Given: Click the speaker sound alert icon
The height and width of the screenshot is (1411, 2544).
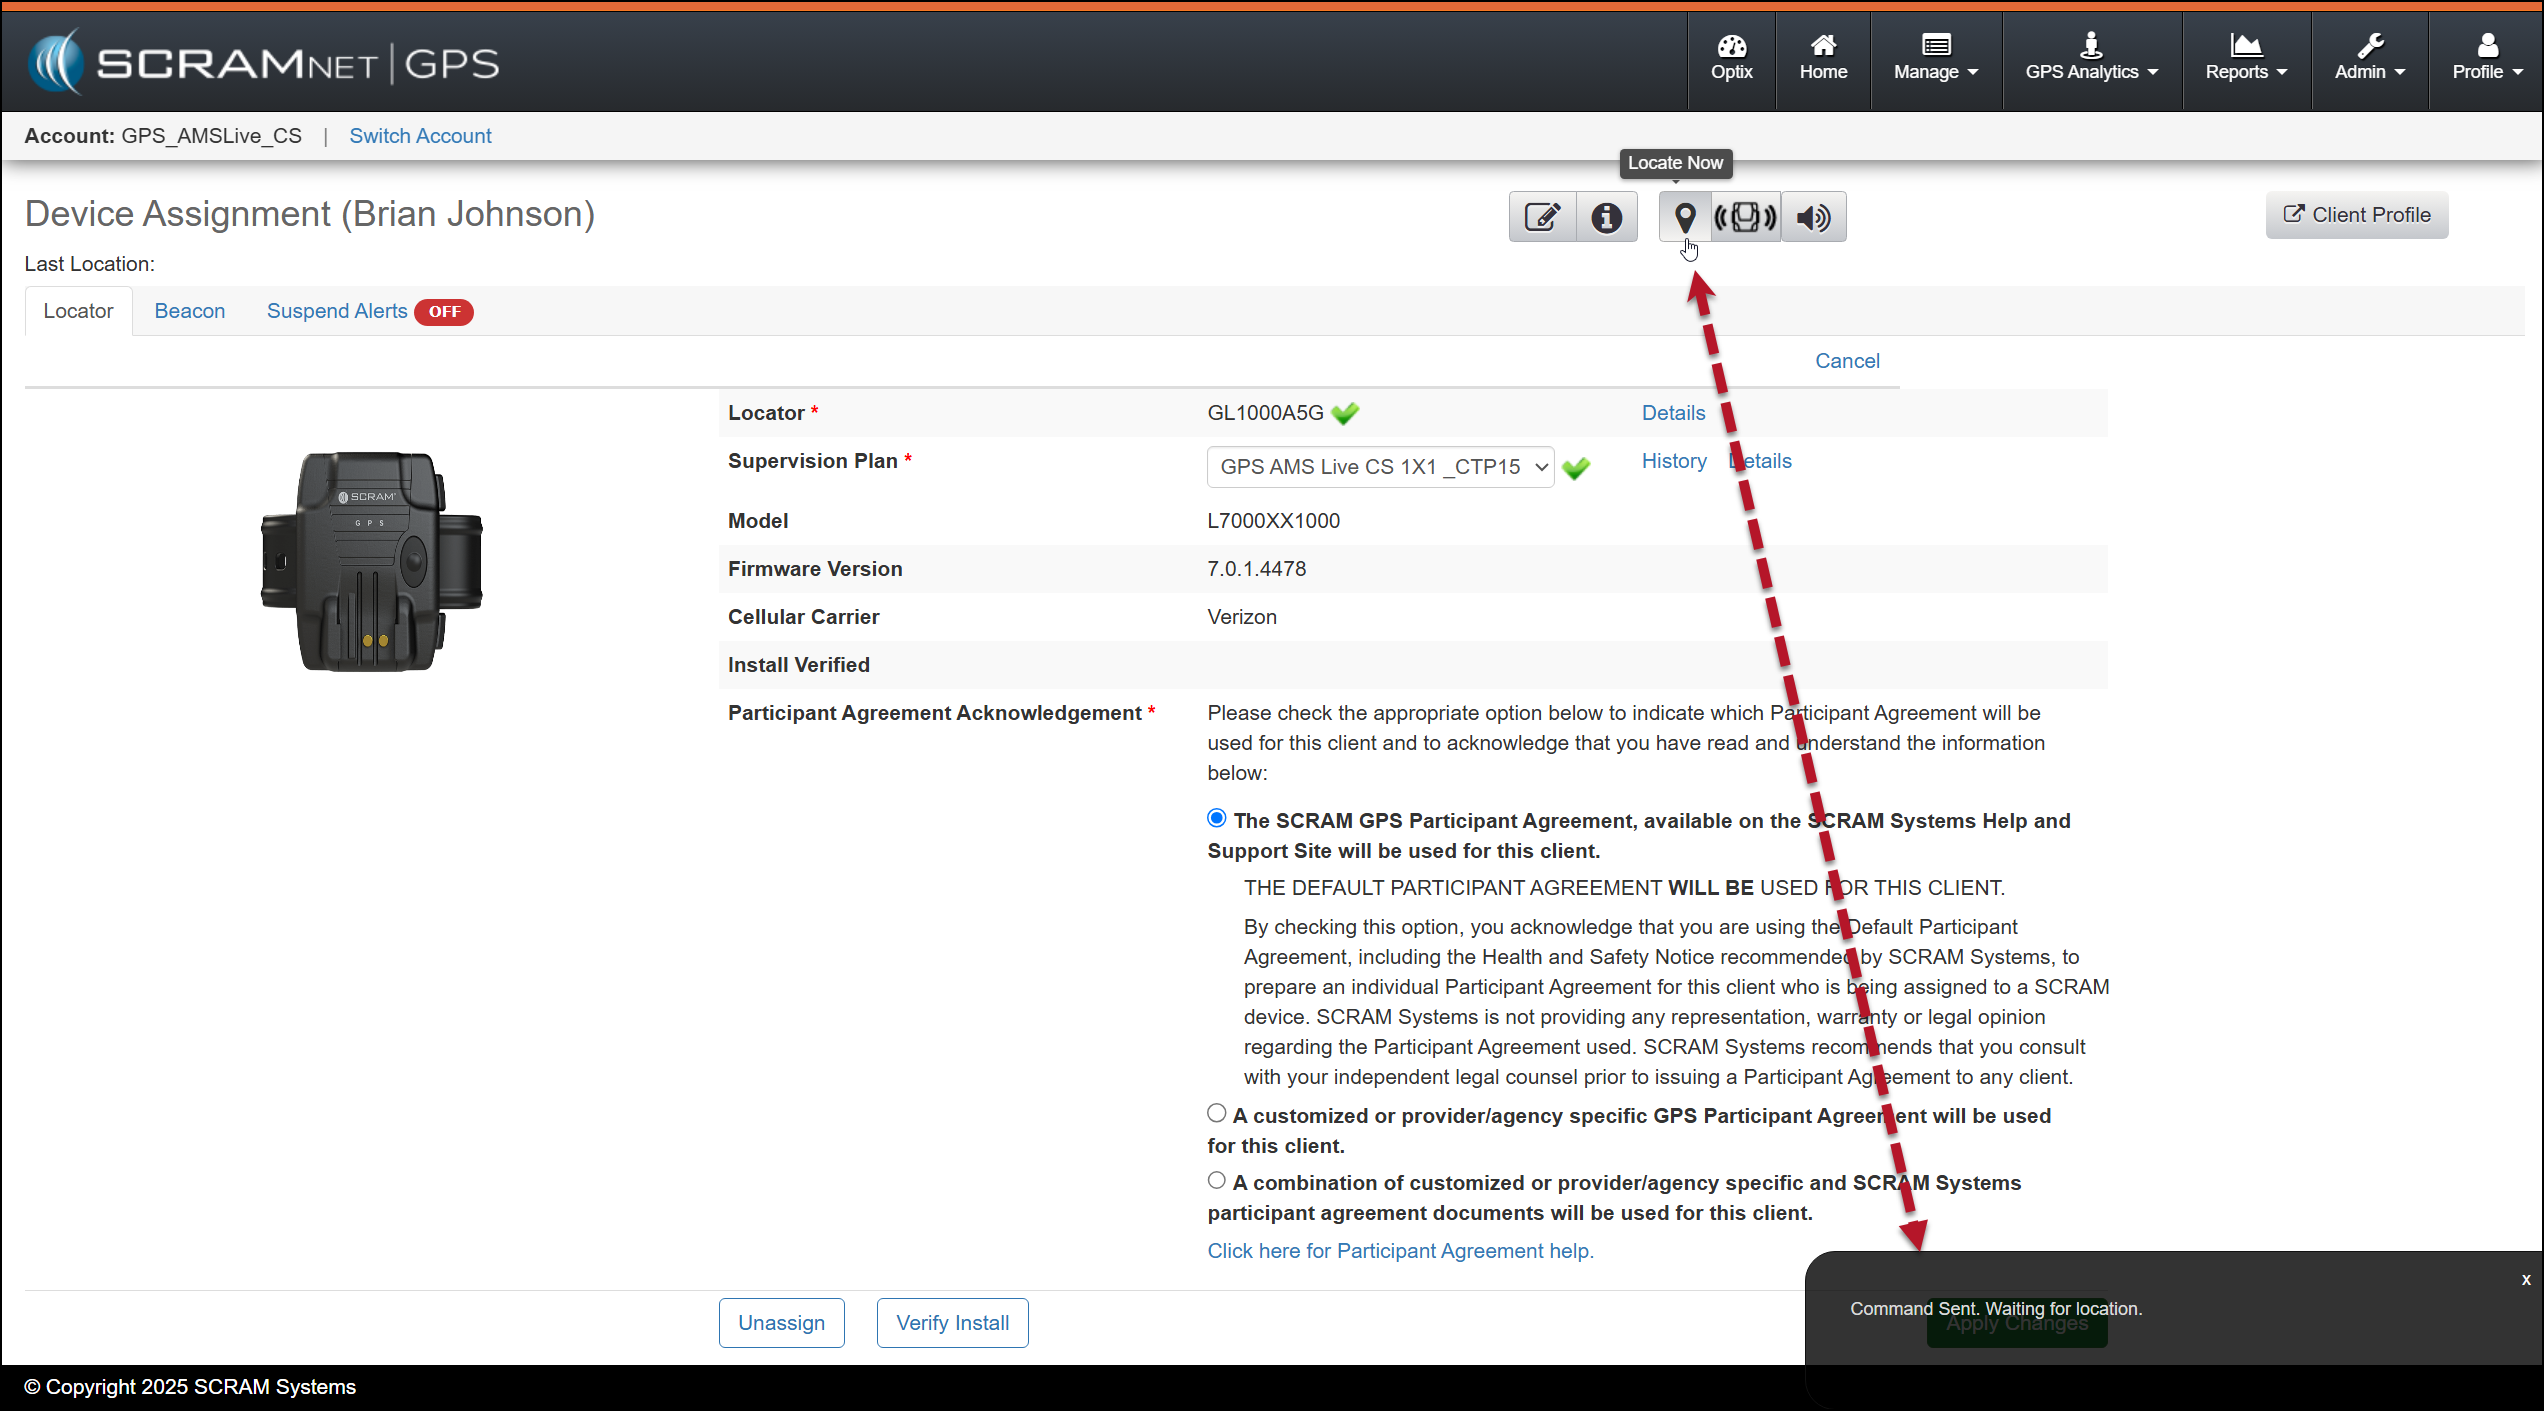Looking at the screenshot, I should [x=1813, y=217].
